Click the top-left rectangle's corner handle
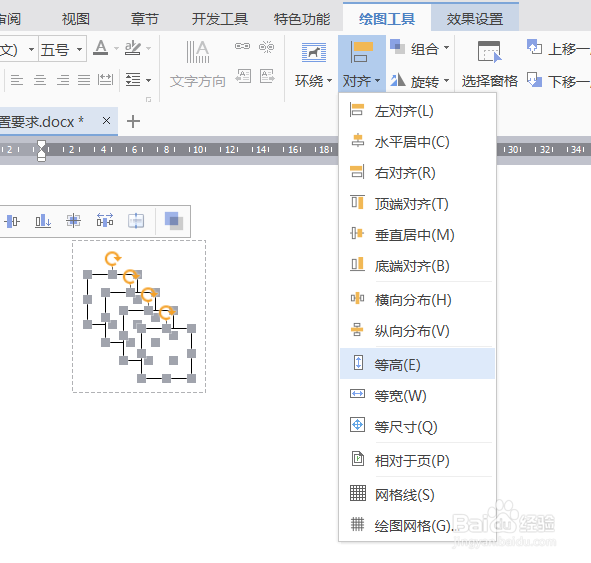The width and height of the screenshot is (591, 563). coord(87,274)
